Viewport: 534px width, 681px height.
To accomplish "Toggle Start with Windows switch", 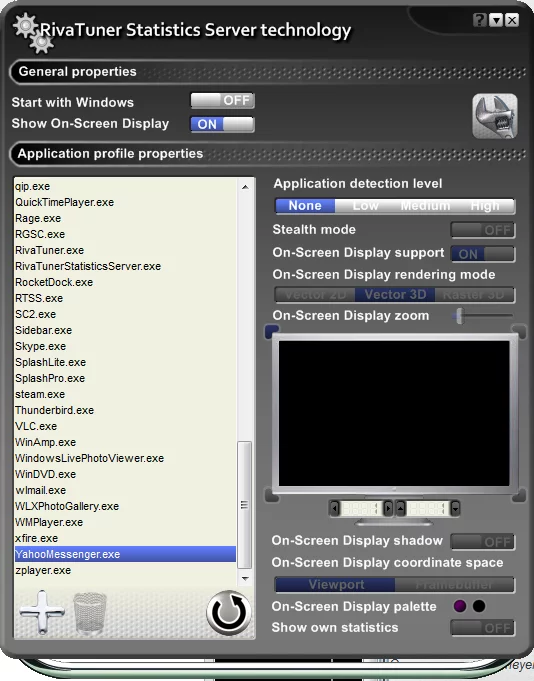I will pyautogui.click(x=222, y=101).
